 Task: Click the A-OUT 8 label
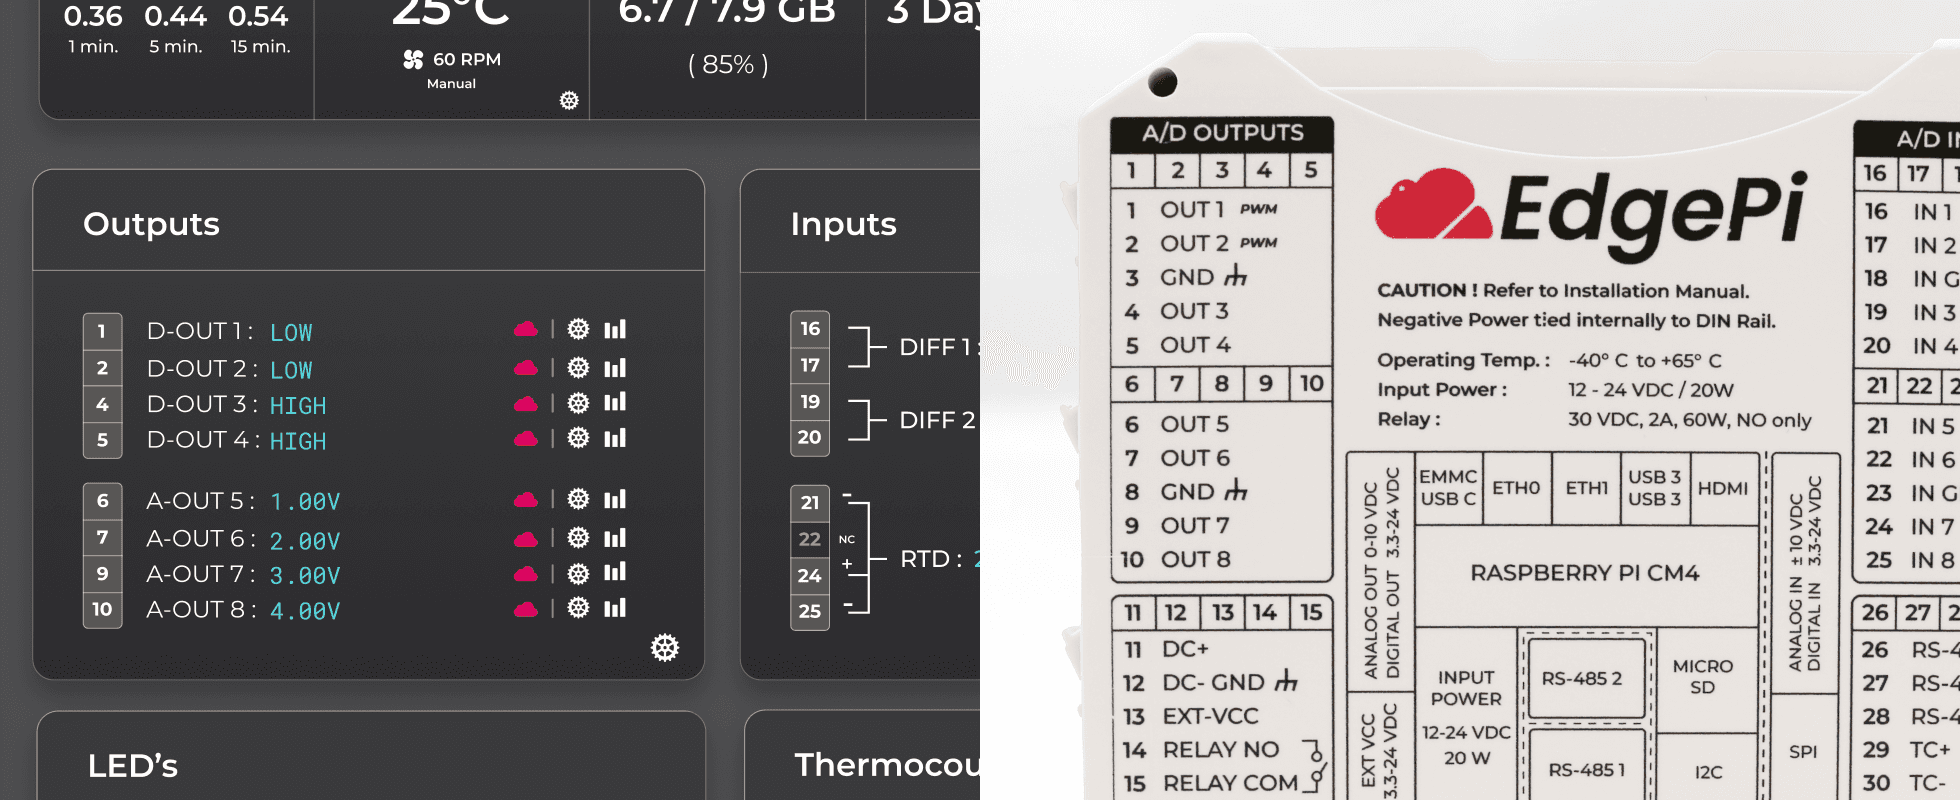click(199, 609)
